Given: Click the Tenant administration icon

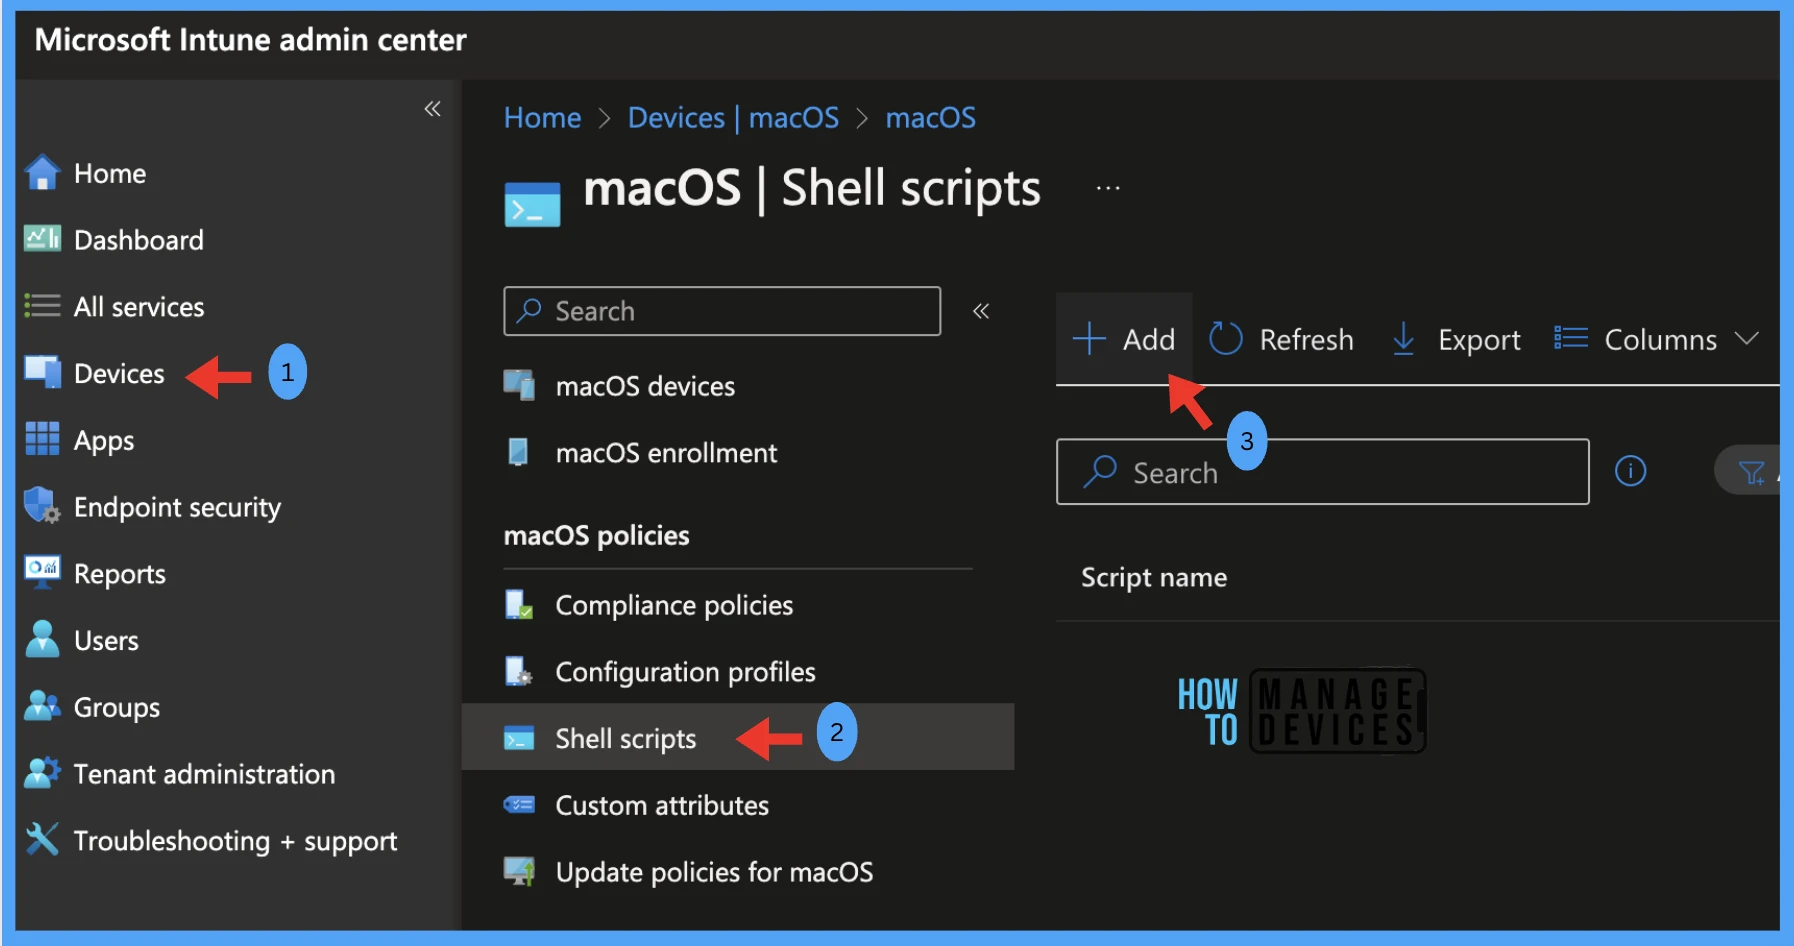Looking at the screenshot, I should (x=42, y=773).
